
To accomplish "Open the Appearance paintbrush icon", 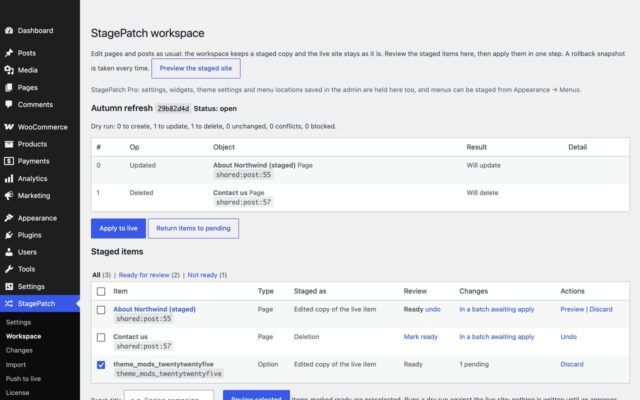I will click(9, 218).
